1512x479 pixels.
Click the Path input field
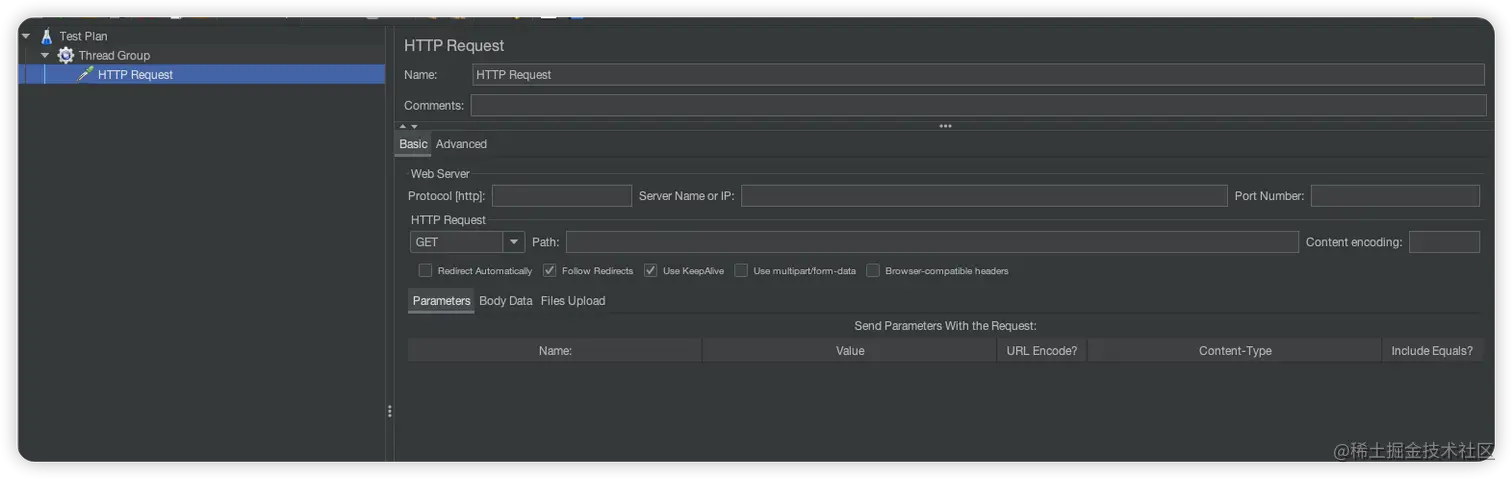[932, 242]
